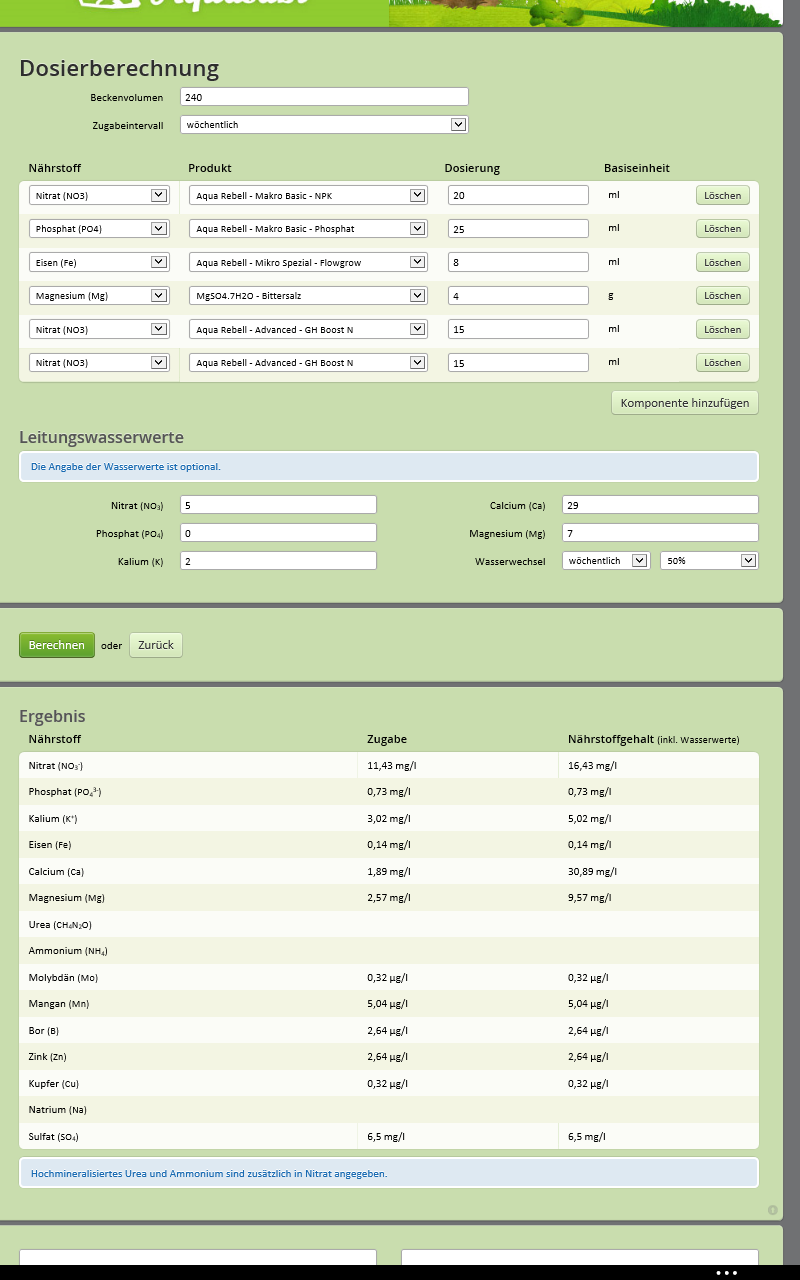
Task: Click the Dosierung field containing 4
Action: coord(518,296)
